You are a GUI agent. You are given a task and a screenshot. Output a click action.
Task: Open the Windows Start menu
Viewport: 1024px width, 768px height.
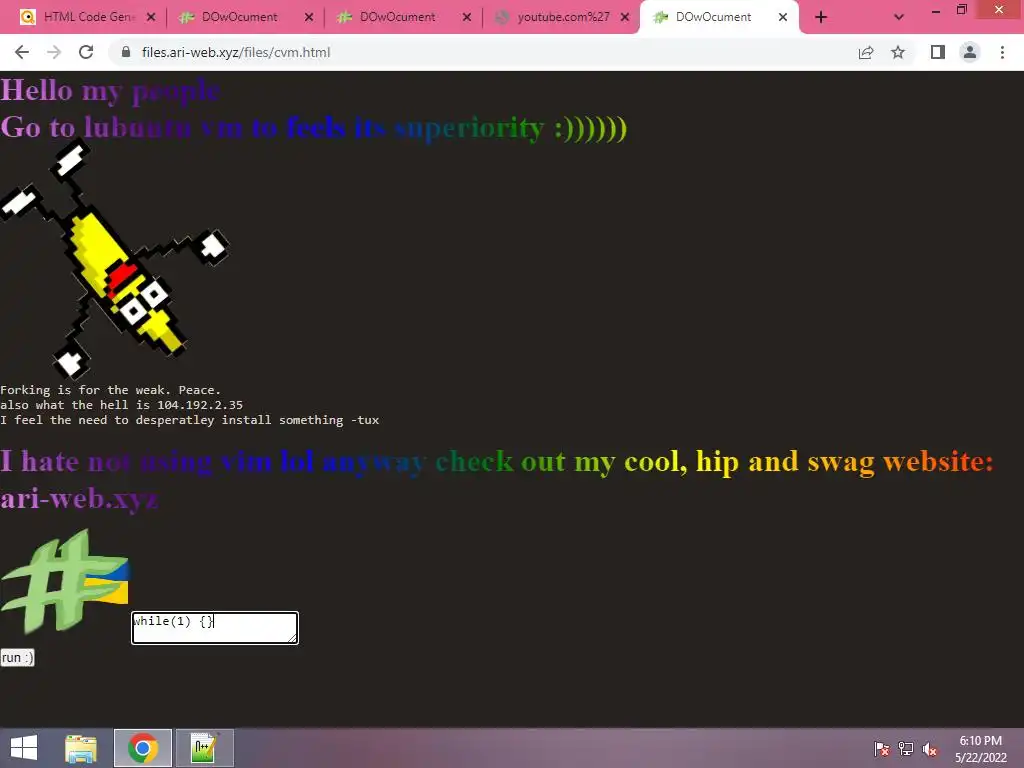tap(24, 748)
